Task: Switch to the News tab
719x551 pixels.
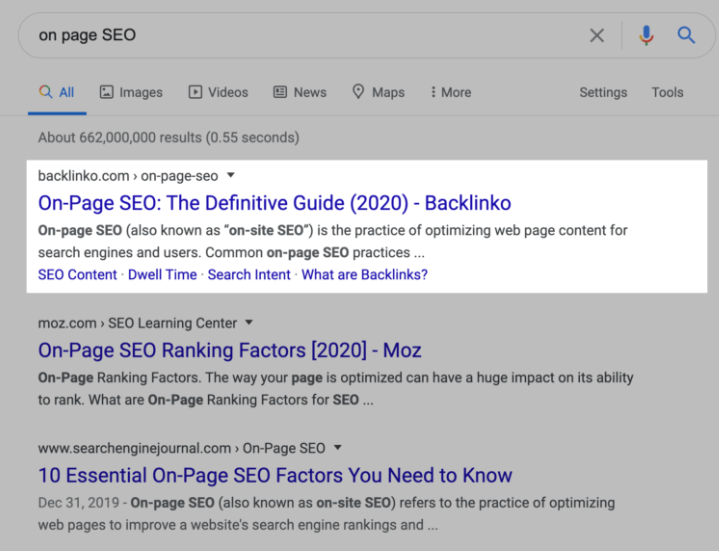Action: [300, 93]
